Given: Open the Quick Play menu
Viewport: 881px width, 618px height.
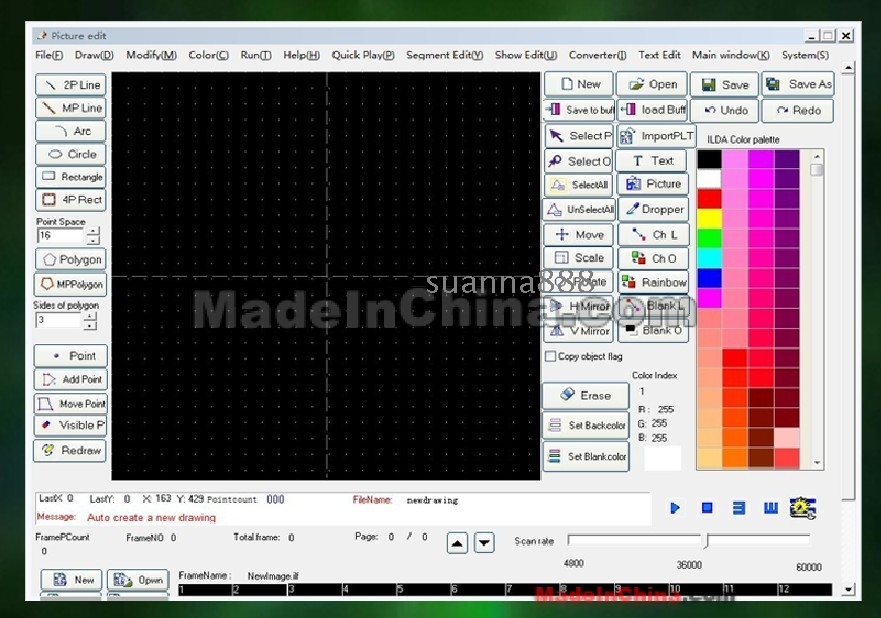Looking at the screenshot, I should 363,55.
